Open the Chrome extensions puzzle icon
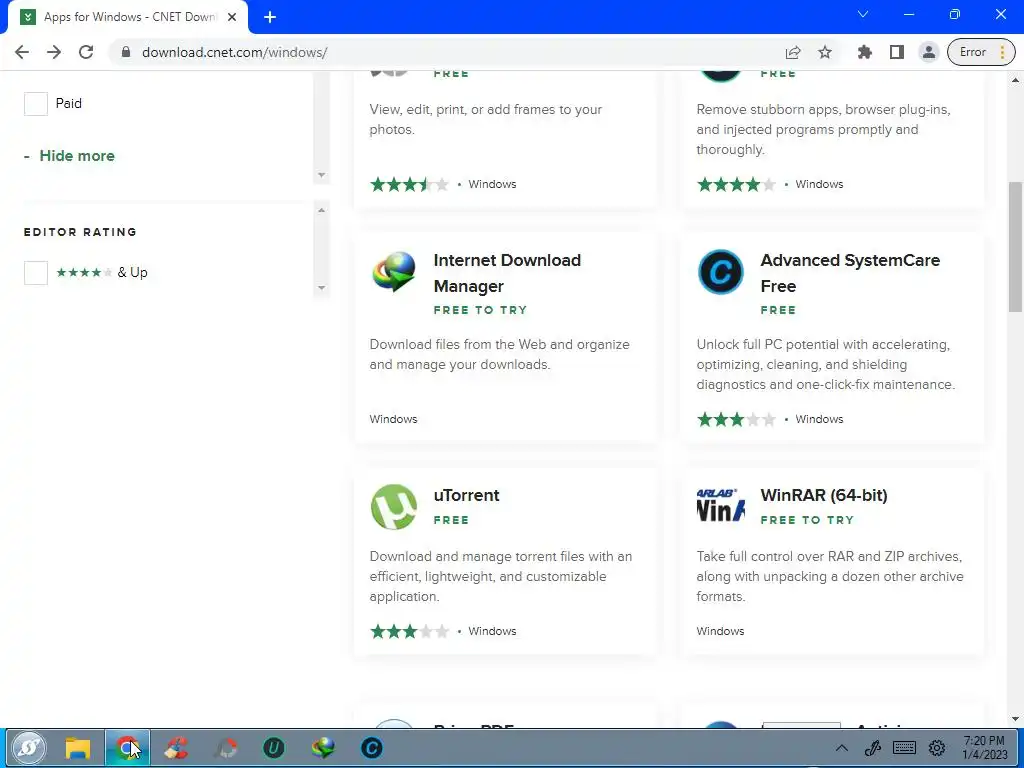 (865, 52)
